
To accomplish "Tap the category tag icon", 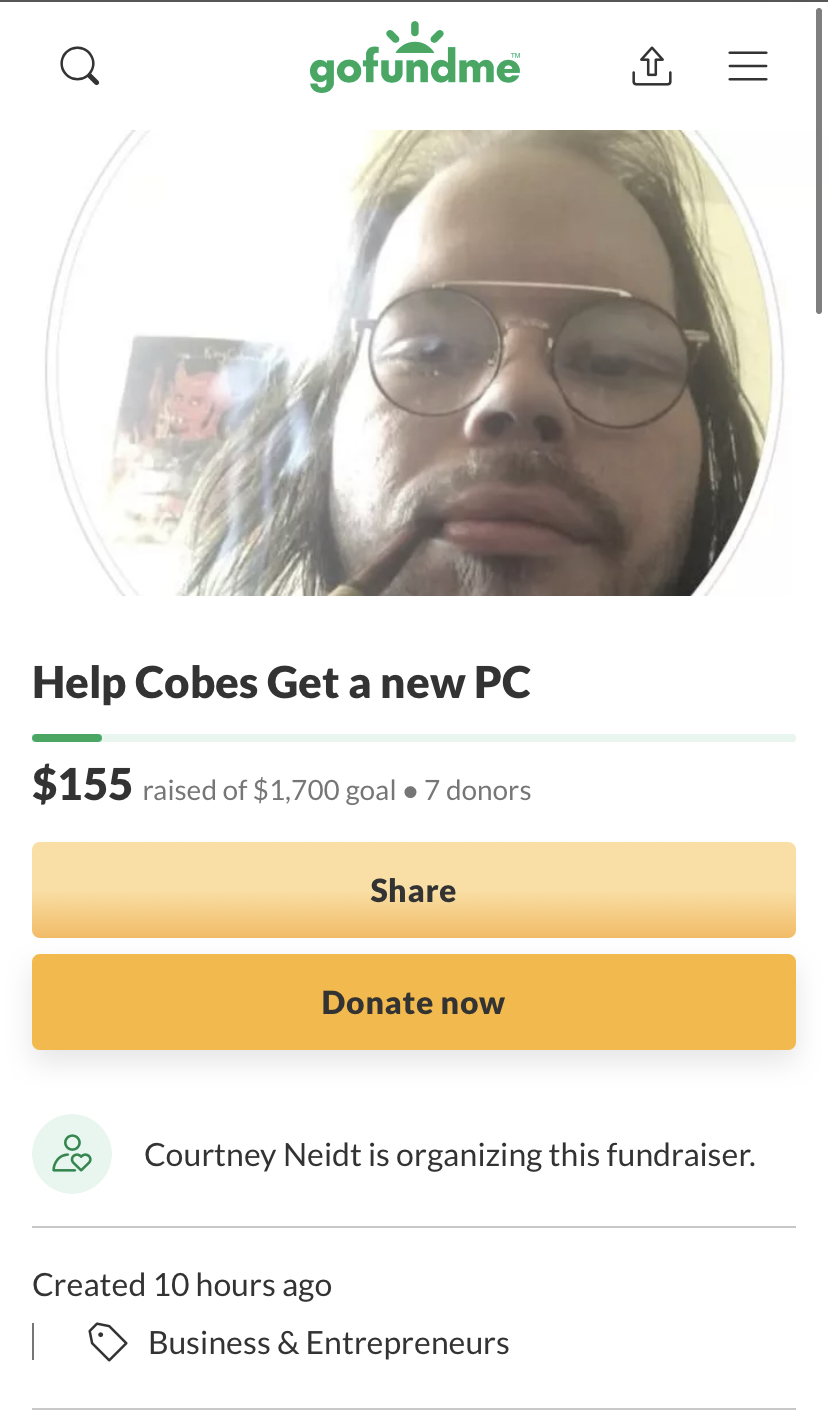I will (108, 1343).
